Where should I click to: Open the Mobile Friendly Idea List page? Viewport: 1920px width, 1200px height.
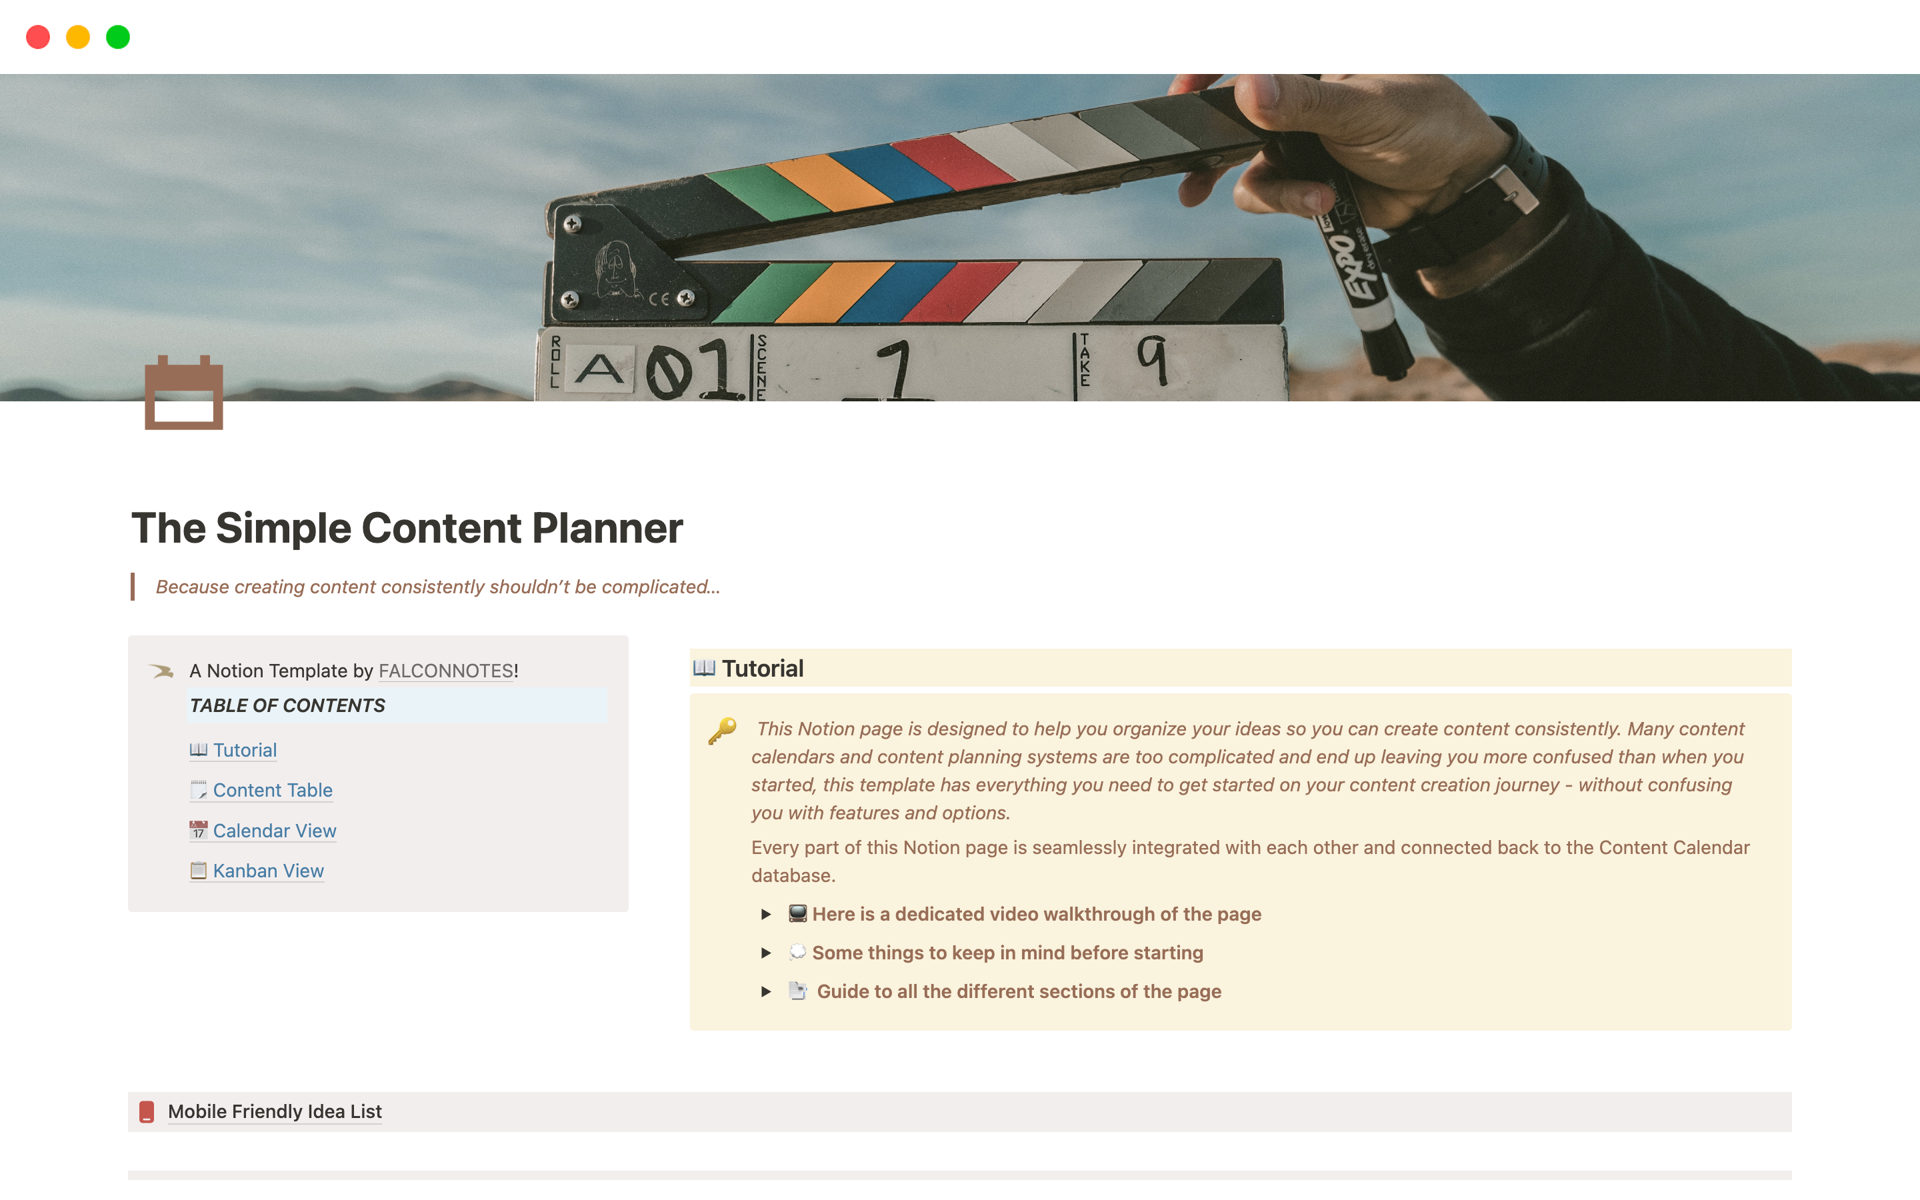pyautogui.click(x=275, y=1112)
